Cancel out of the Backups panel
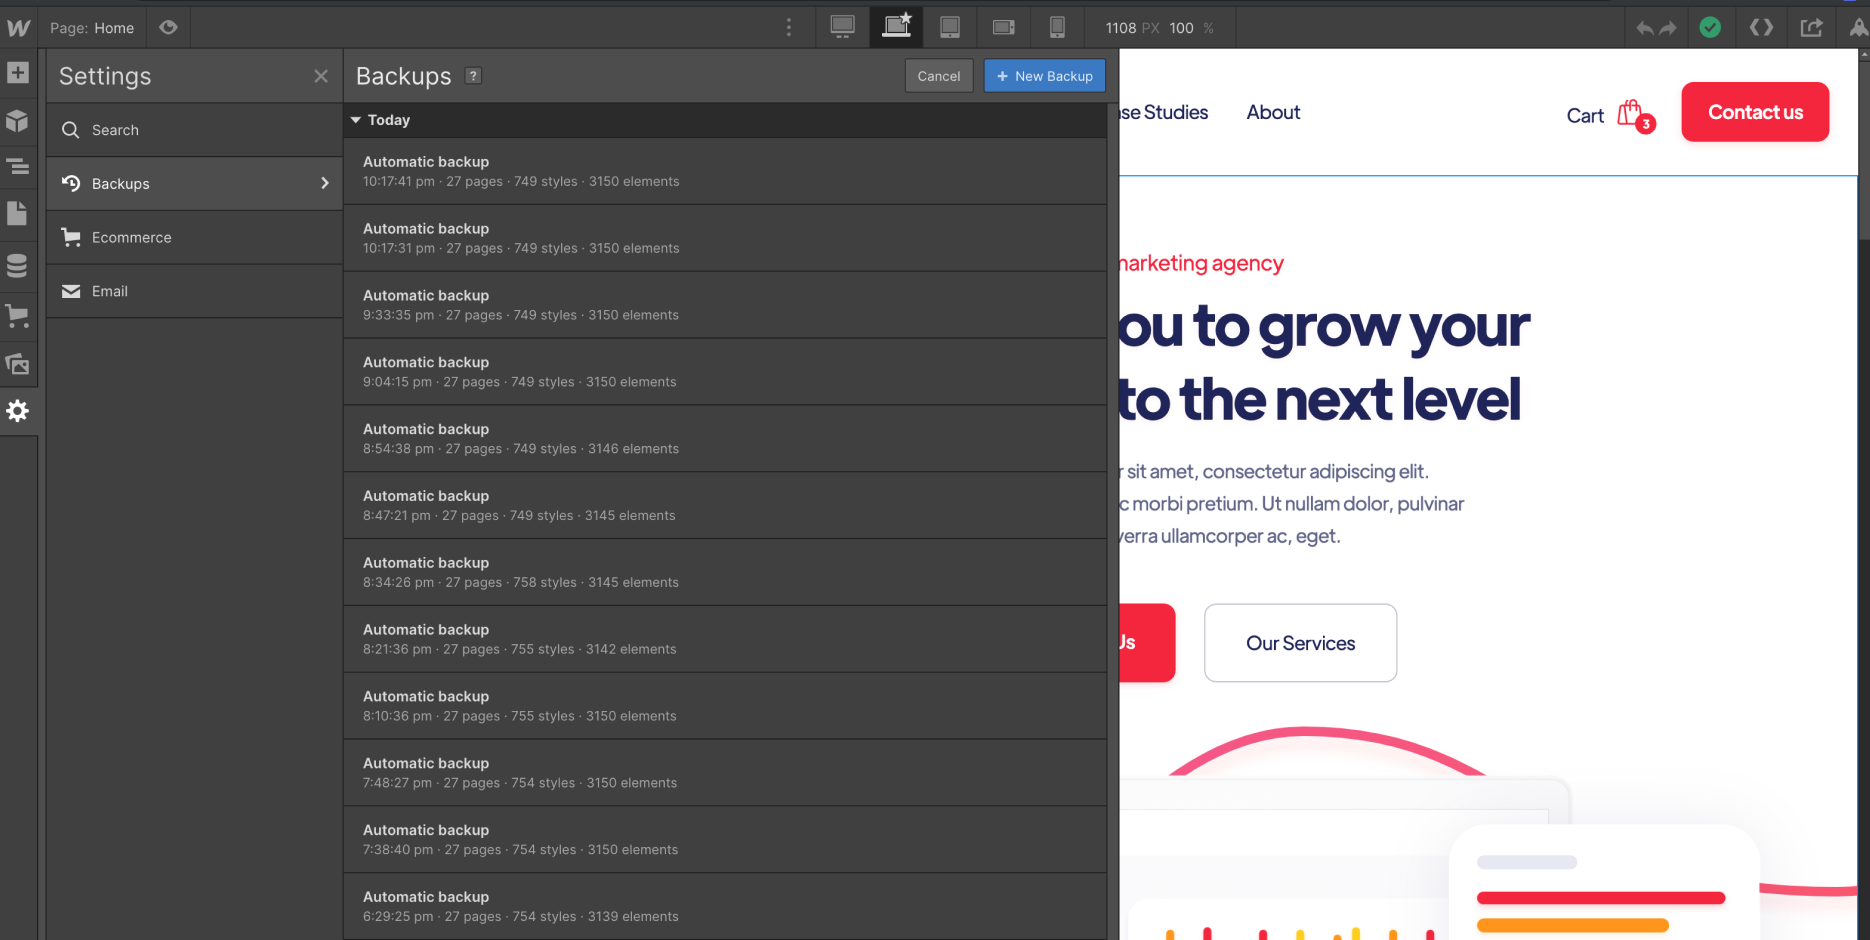The width and height of the screenshot is (1870, 940). coord(938,75)
